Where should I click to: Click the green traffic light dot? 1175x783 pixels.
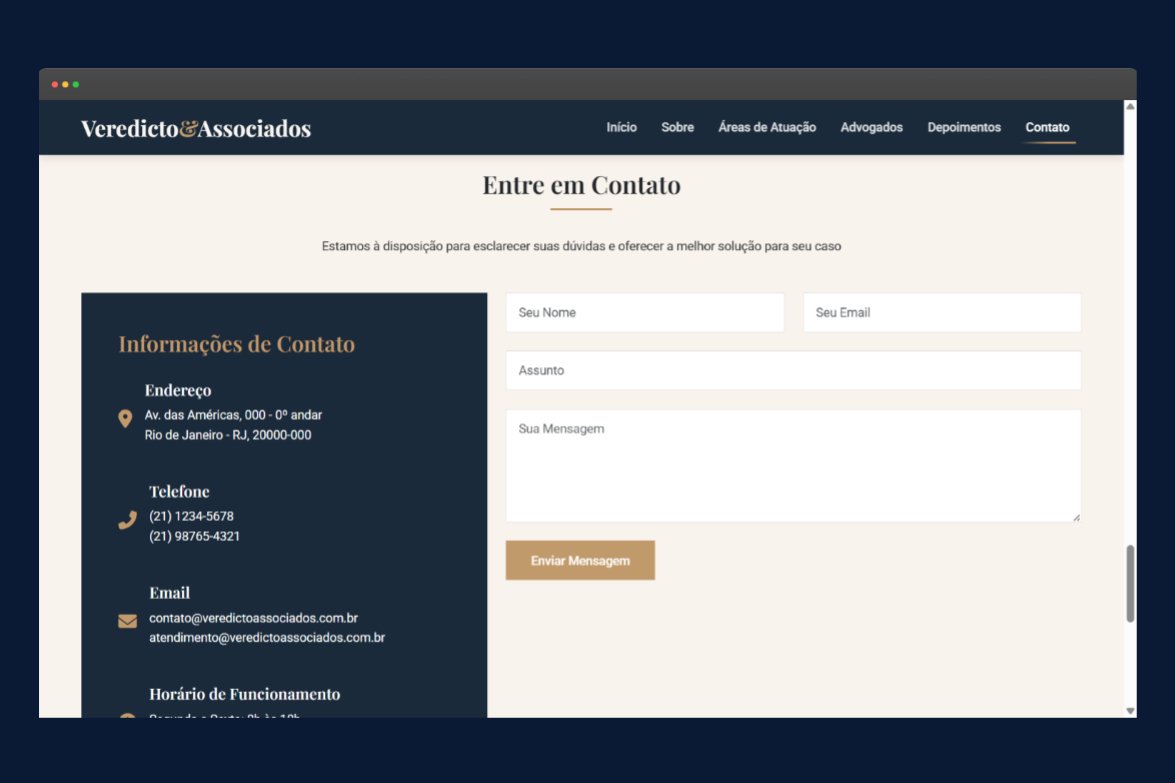(76, 85)
